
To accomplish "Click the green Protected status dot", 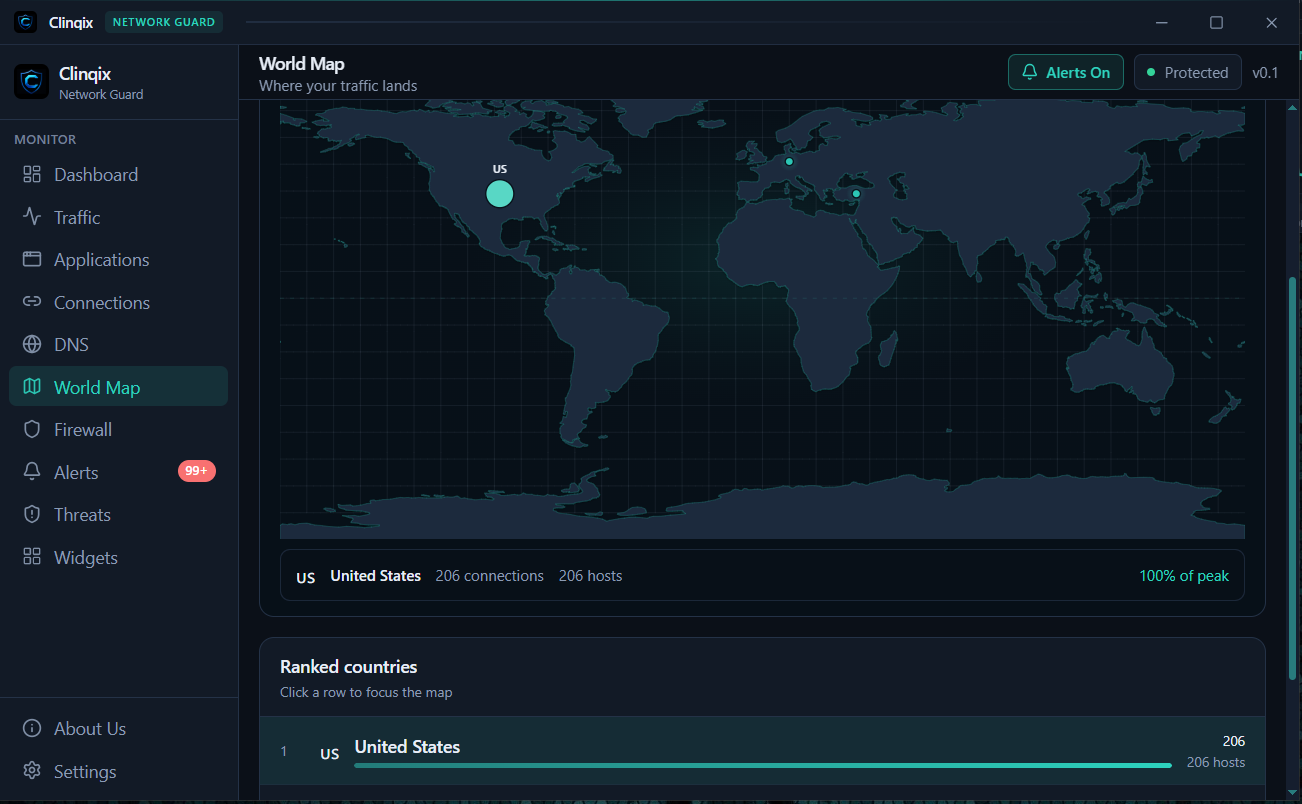I will [1151, 73].
